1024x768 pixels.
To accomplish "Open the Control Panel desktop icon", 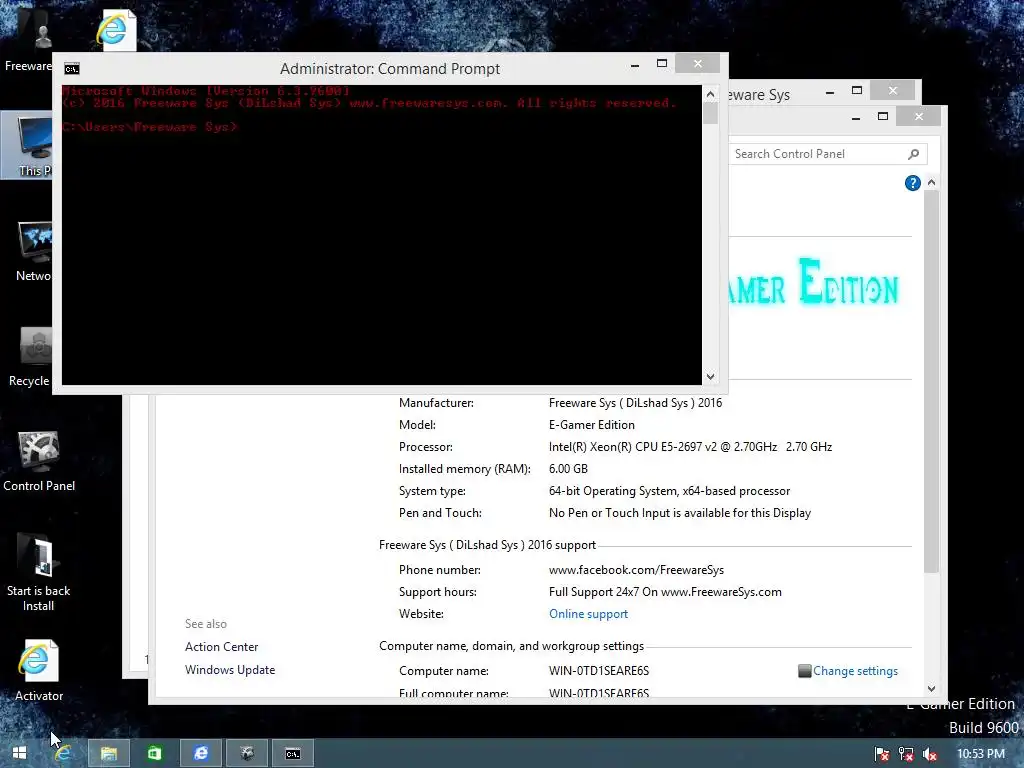I will point(39,461).
